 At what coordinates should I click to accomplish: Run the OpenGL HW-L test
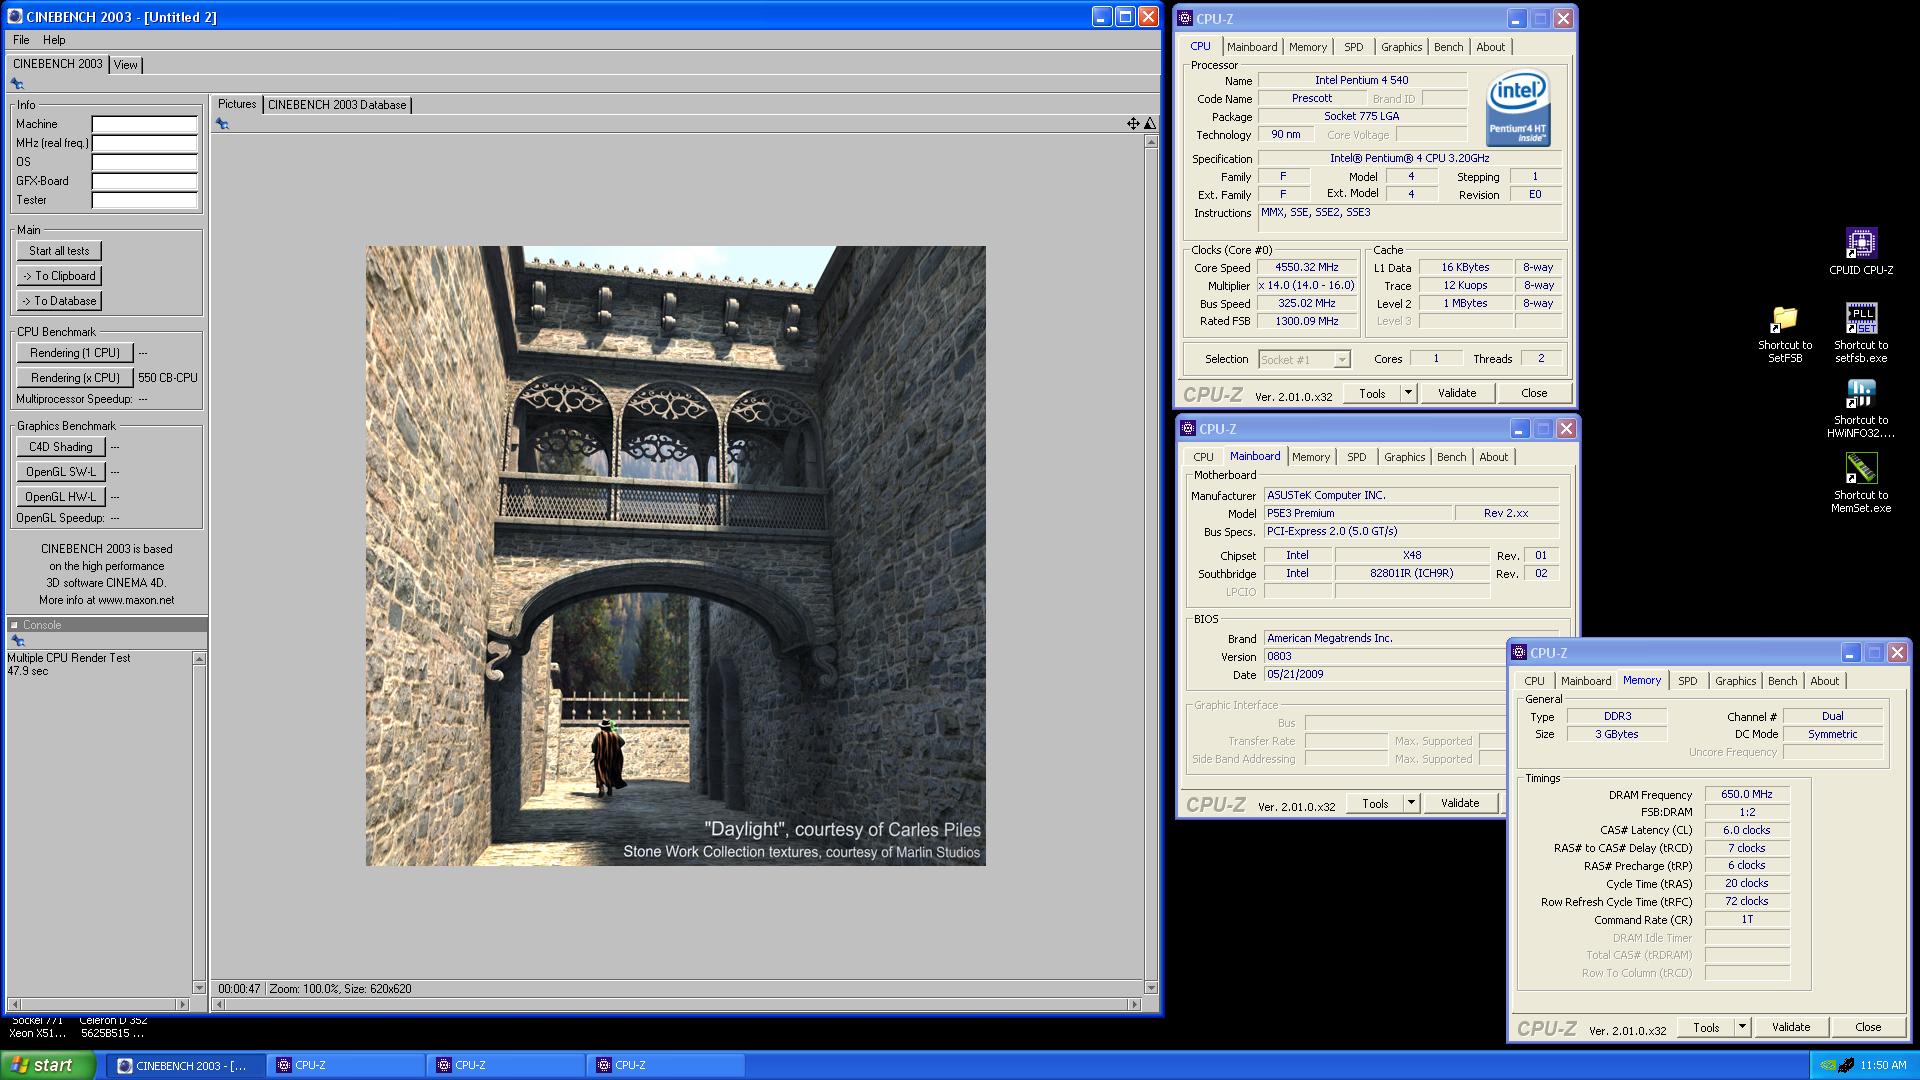click(x=61, y=497)
